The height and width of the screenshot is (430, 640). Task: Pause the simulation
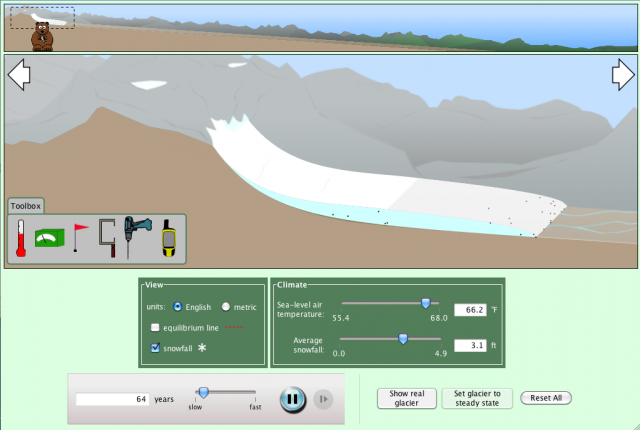point(291,399)
